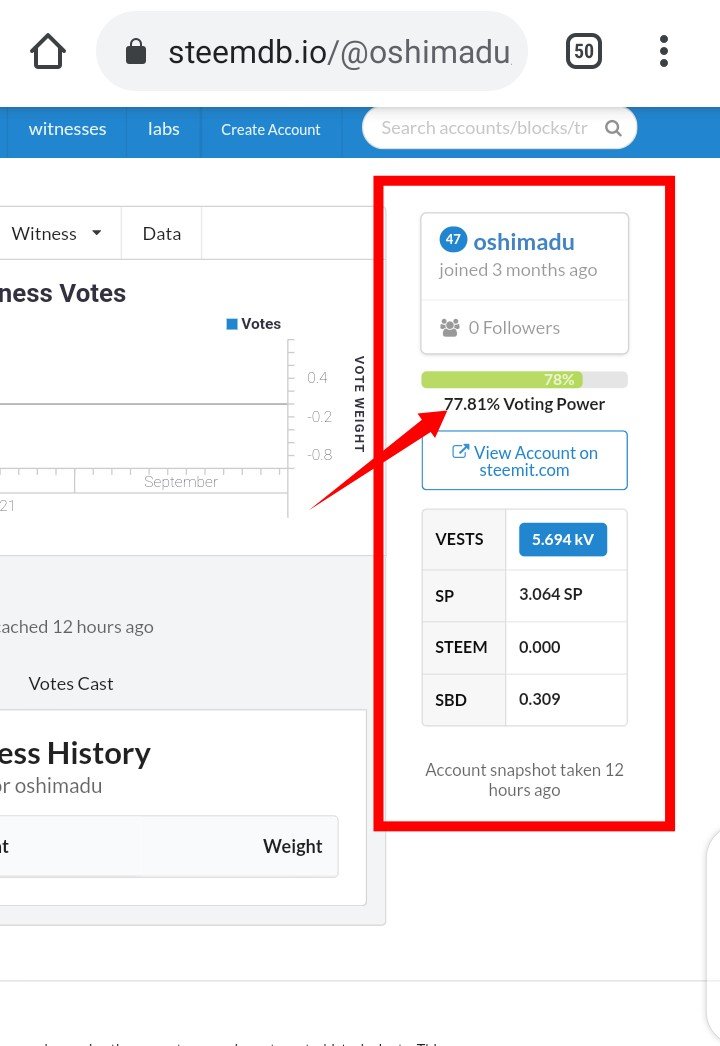Viewport: 720px width, 1046px height.
Task: Open the browser tab switcher showing 50
Action: (584, 51)
